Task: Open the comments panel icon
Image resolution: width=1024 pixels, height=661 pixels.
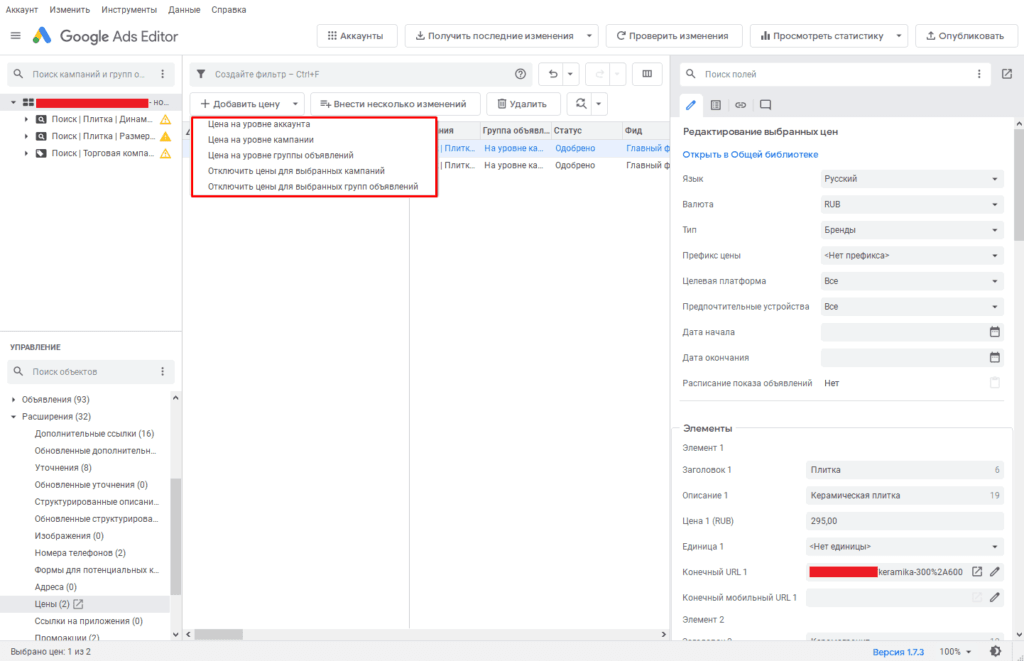Action: tap(765, 105)
